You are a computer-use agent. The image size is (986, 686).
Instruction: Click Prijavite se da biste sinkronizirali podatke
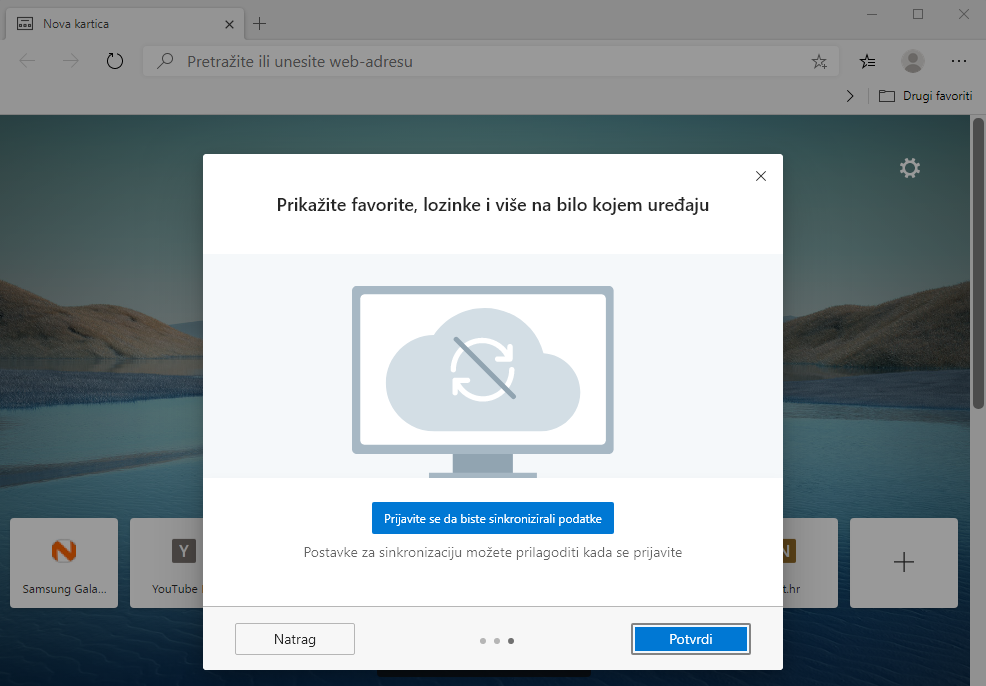(x=492, y=518)
